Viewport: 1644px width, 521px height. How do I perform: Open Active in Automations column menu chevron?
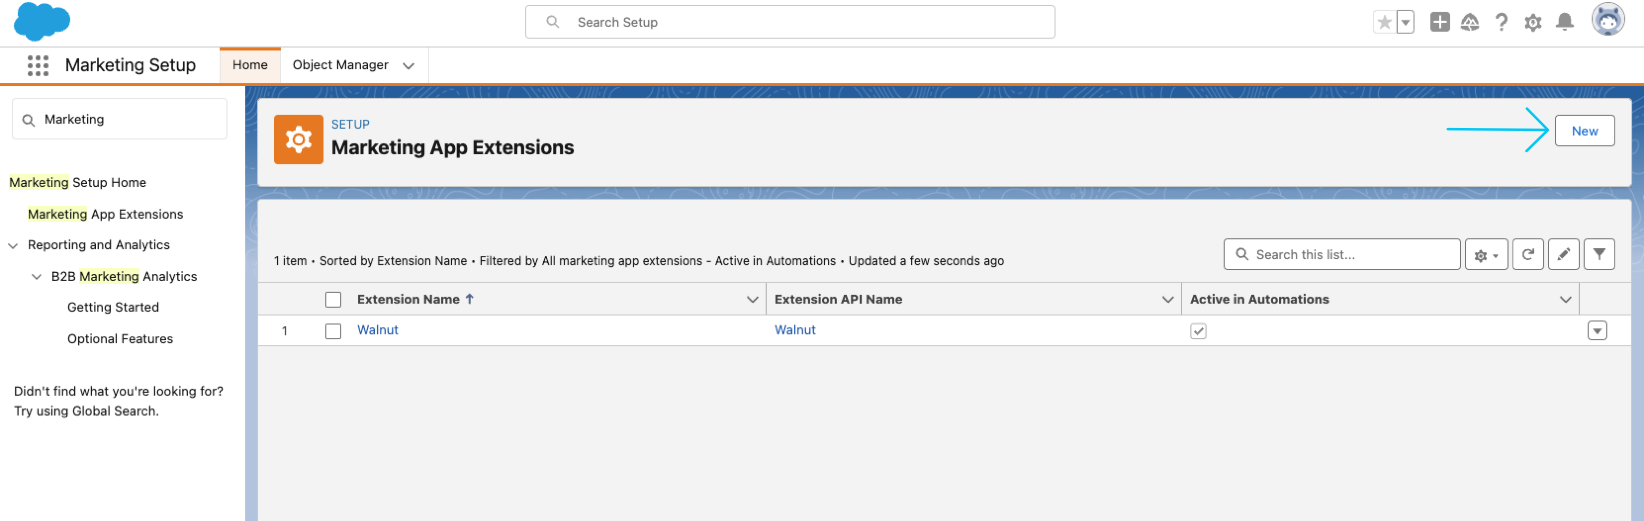1566,300
